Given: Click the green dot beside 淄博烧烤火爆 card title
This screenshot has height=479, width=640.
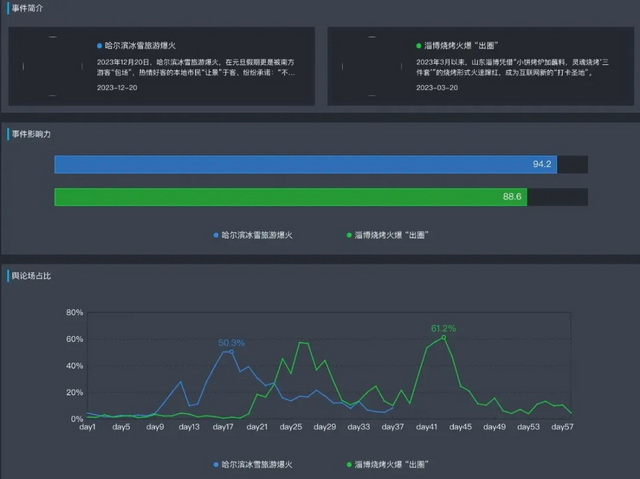Looking at the screenshot, I should 419,46.
